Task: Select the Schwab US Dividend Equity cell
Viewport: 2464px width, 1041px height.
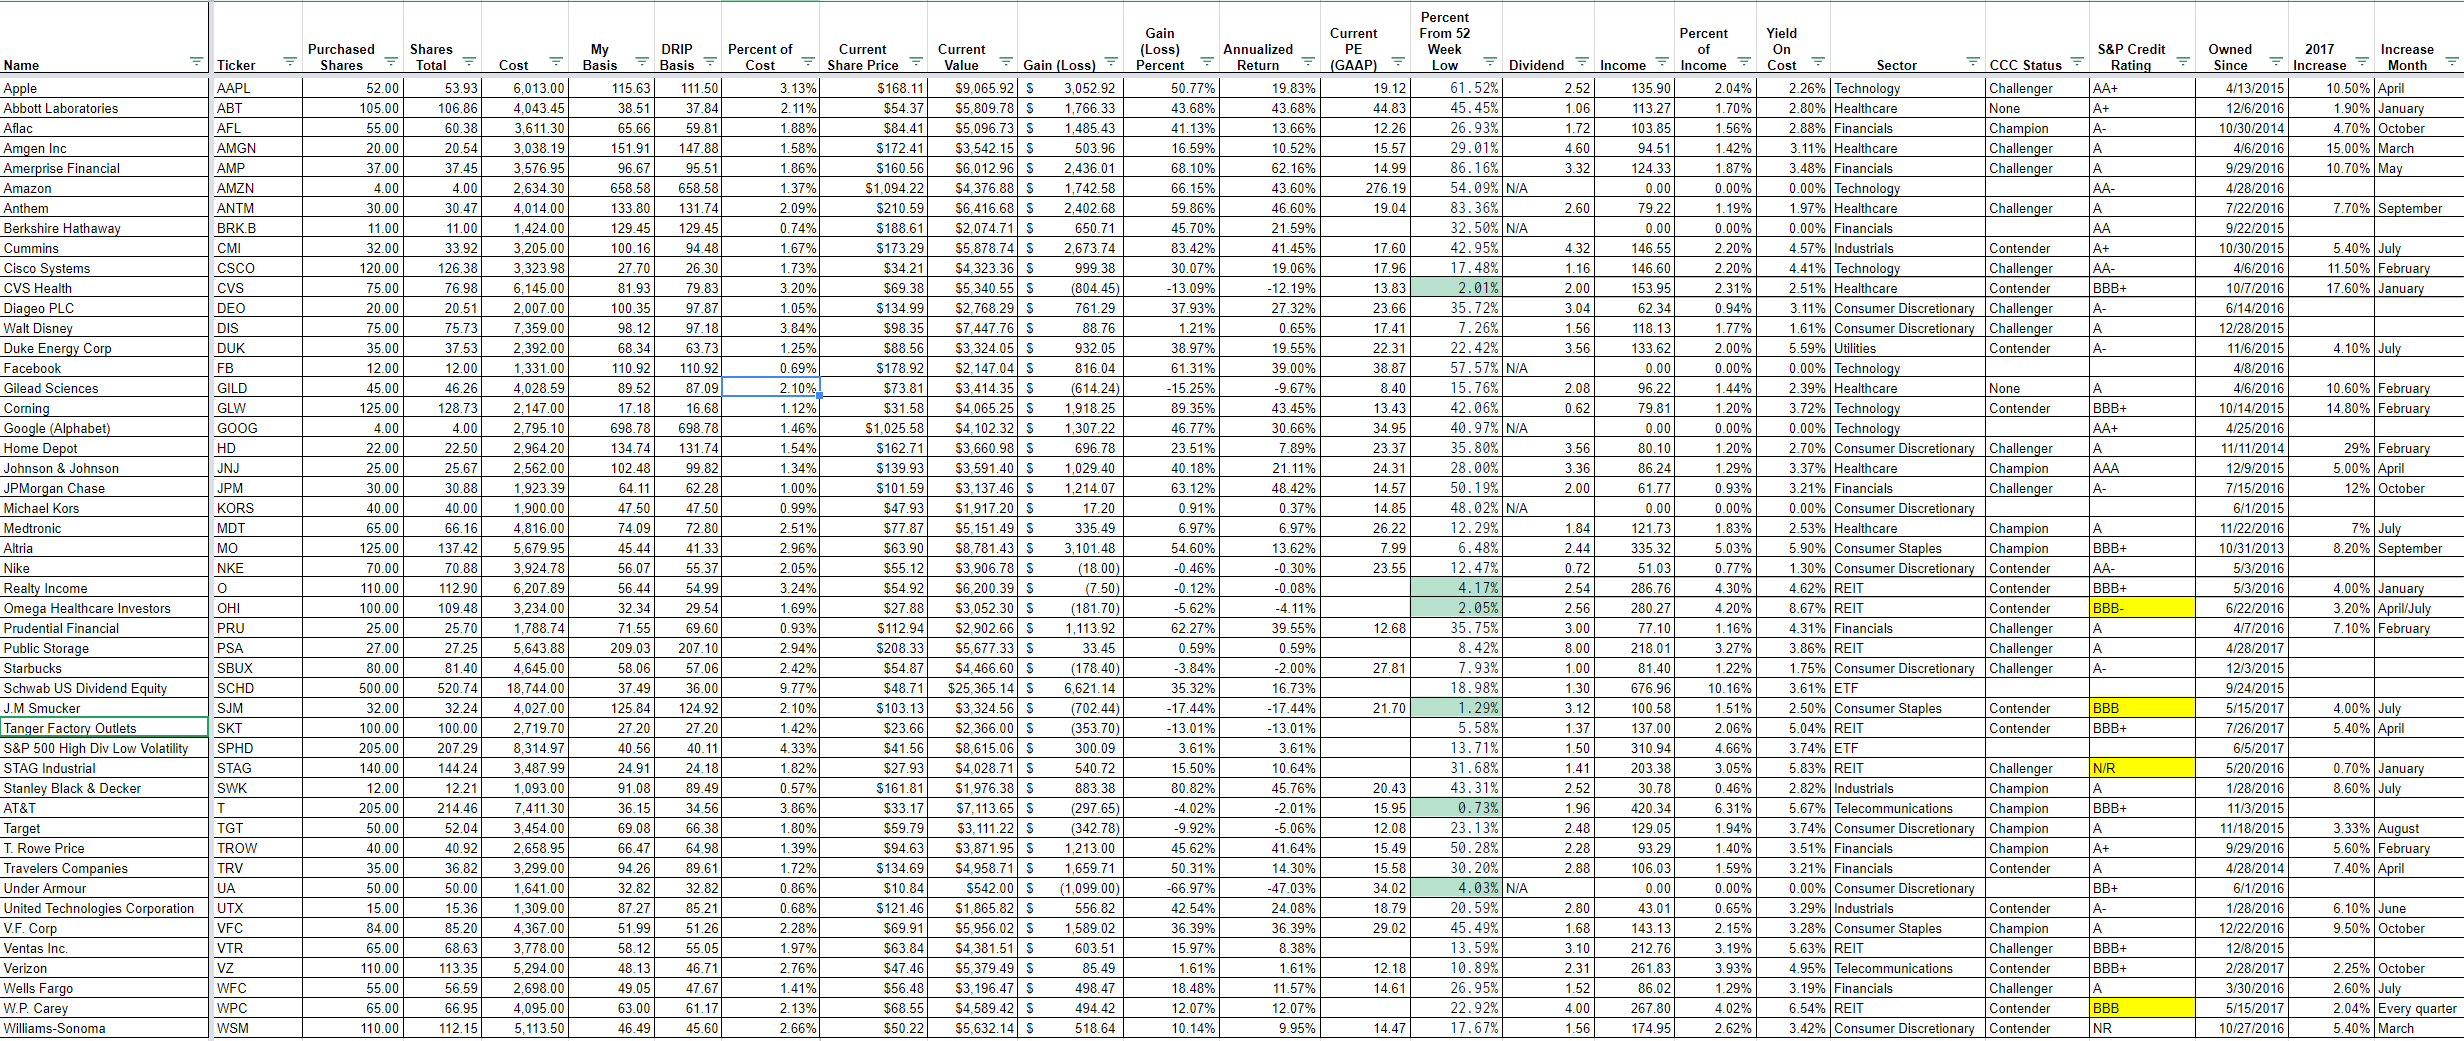Action: coord(105,688)
